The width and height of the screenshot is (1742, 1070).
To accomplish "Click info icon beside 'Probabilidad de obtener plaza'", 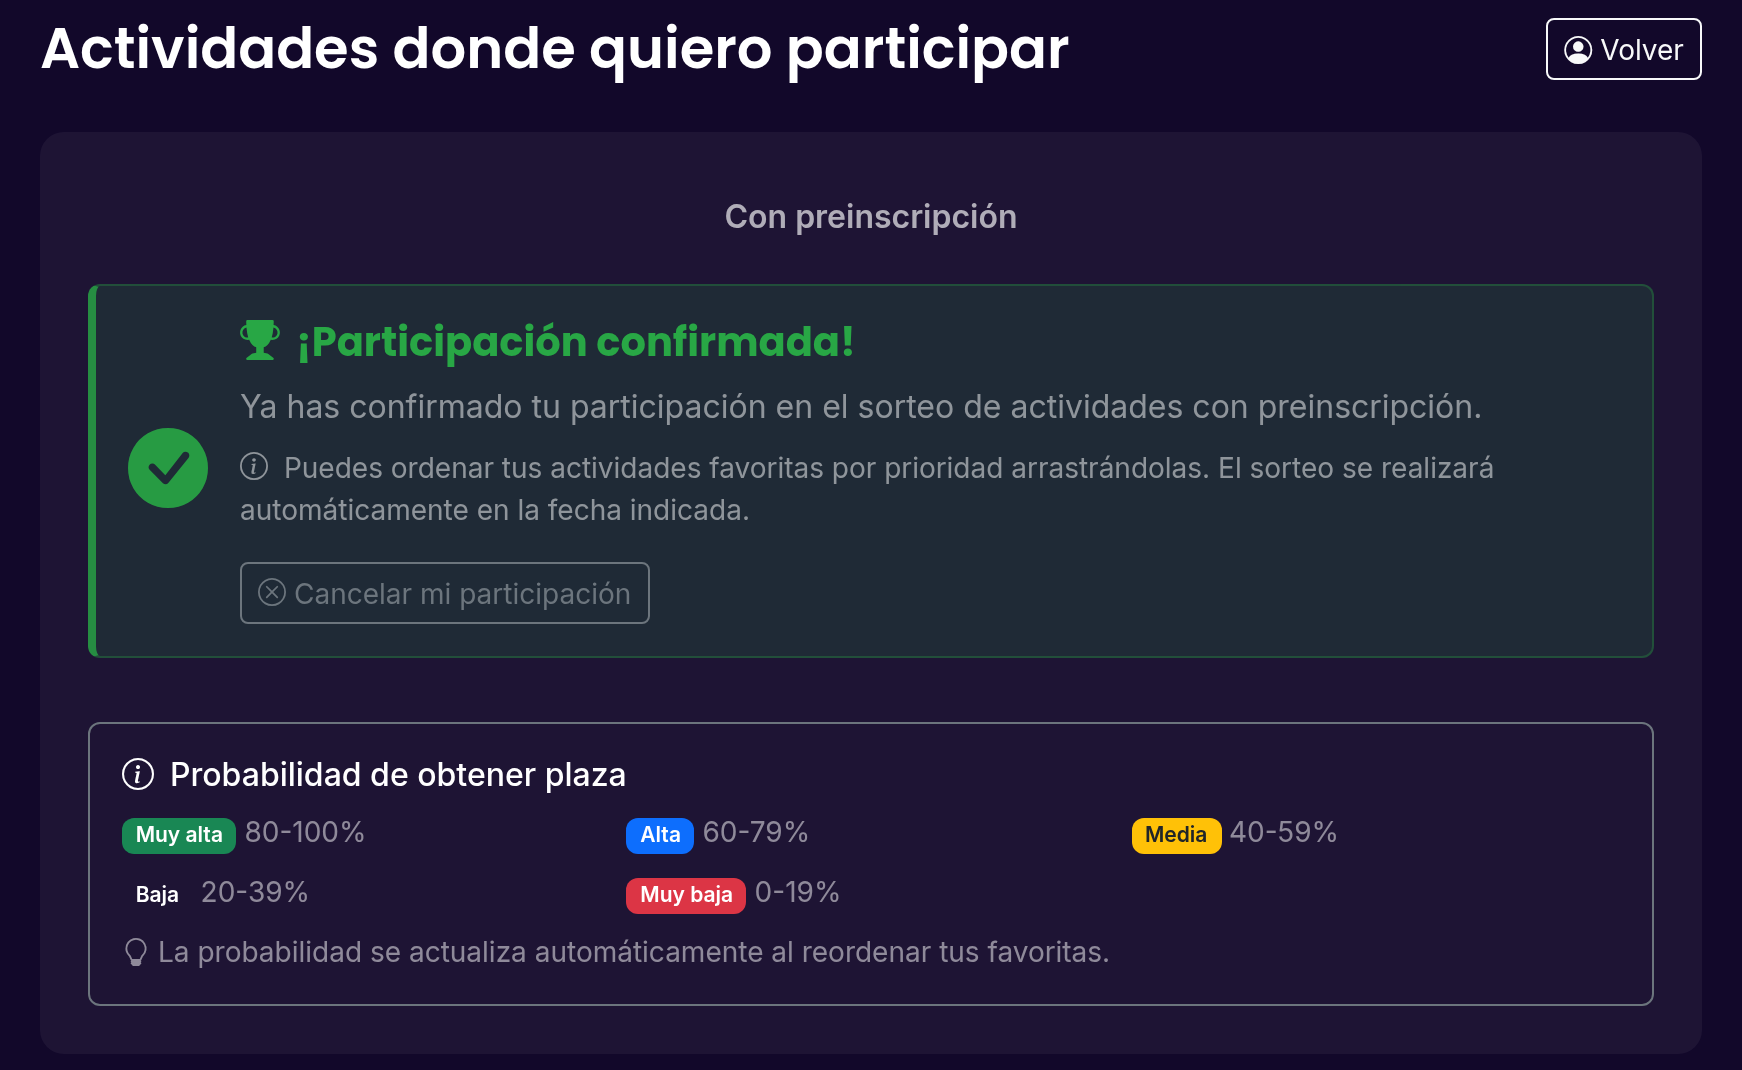I will tap(138, 774).
